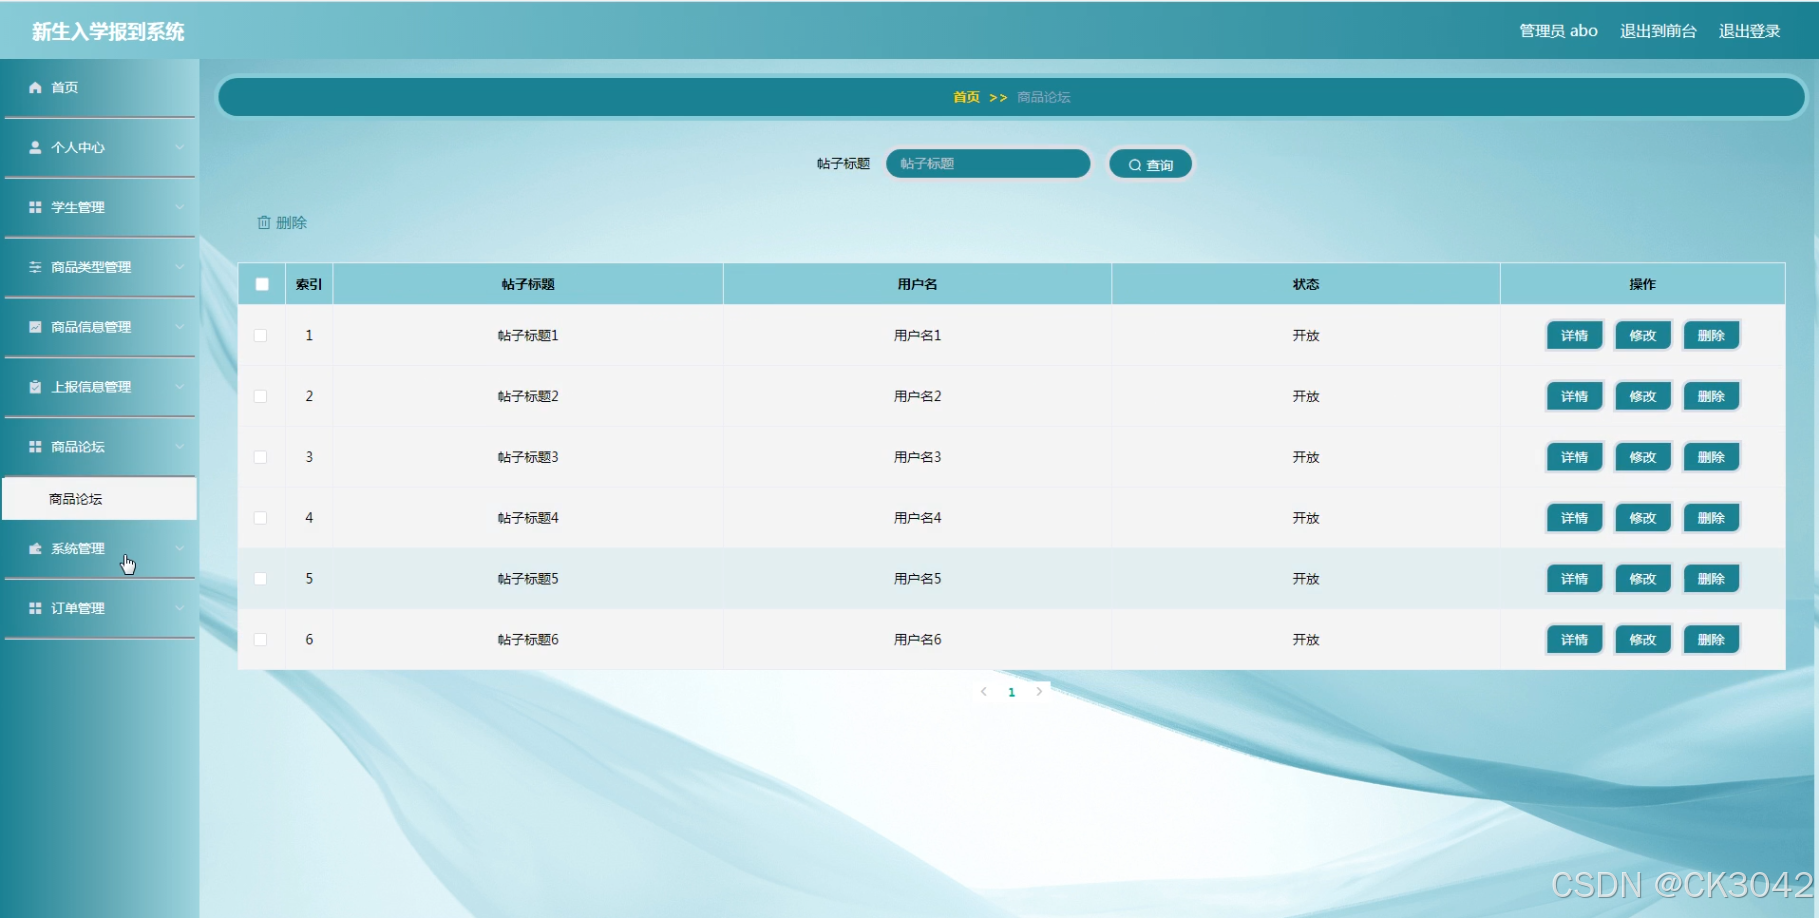Expand the 商品类型管理 chevron
The width and height of the screenshot is (1819, 918).
180,268
